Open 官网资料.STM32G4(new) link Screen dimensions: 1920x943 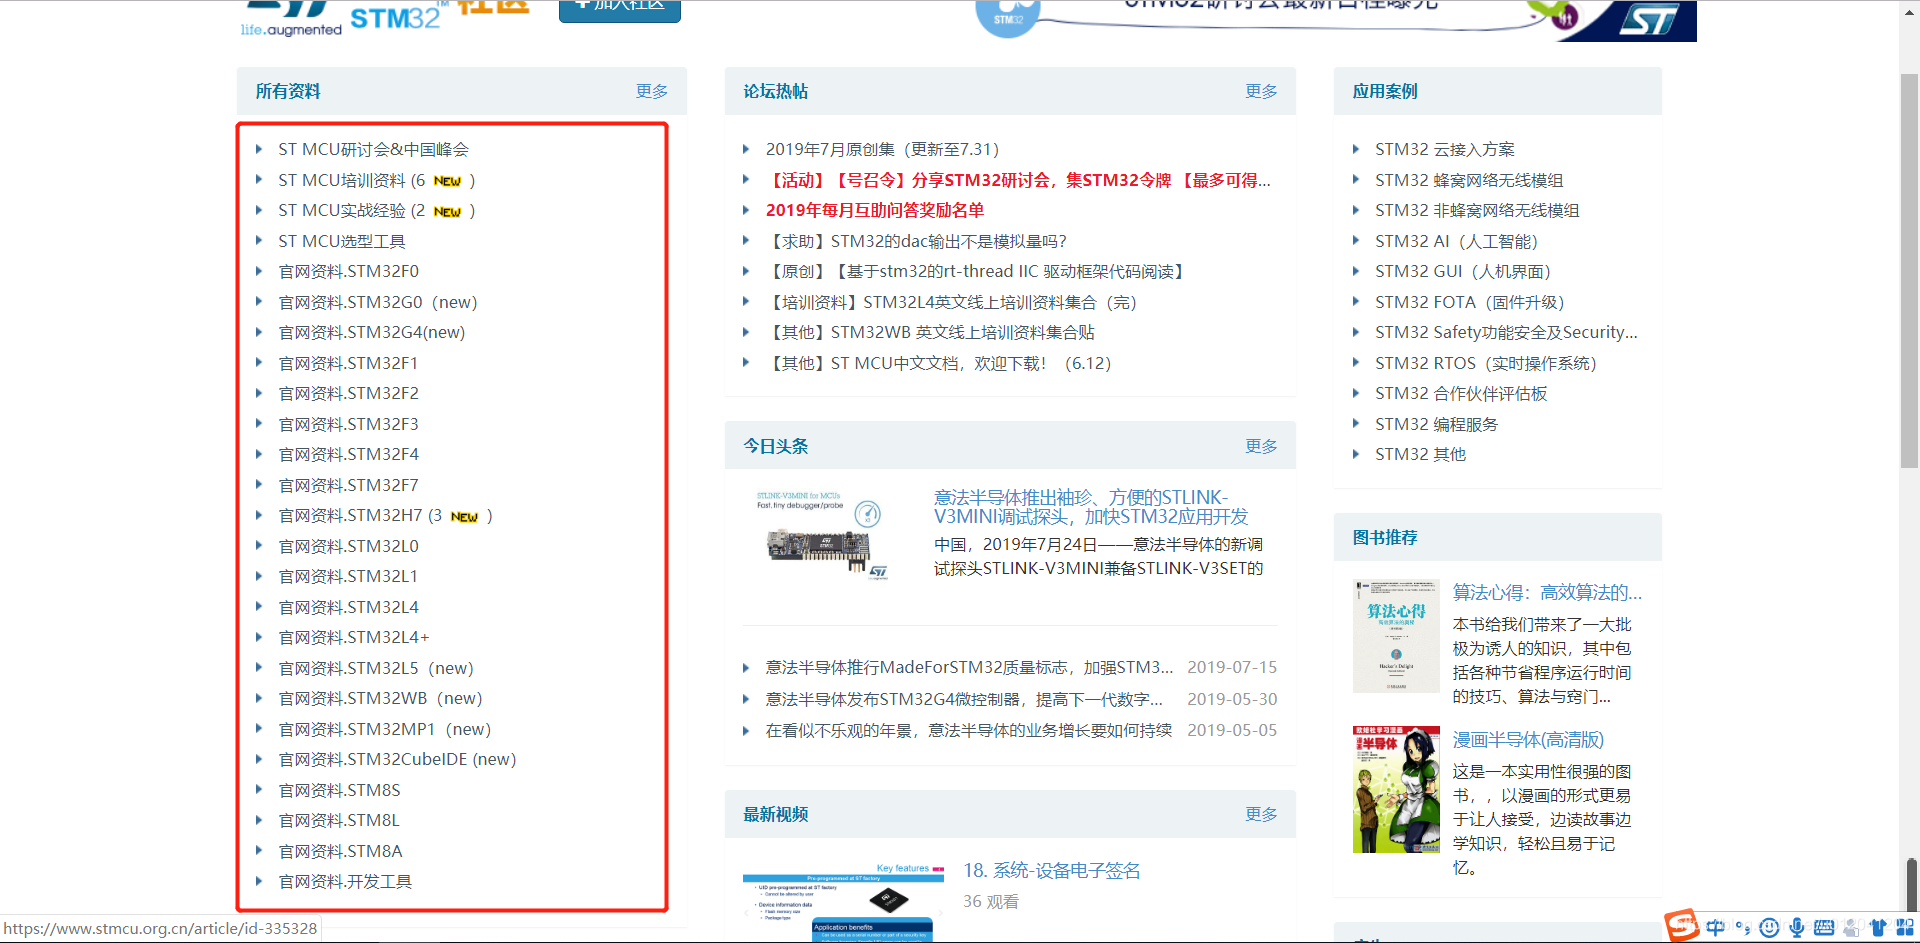pyautogui.click(x=371, y=332)
